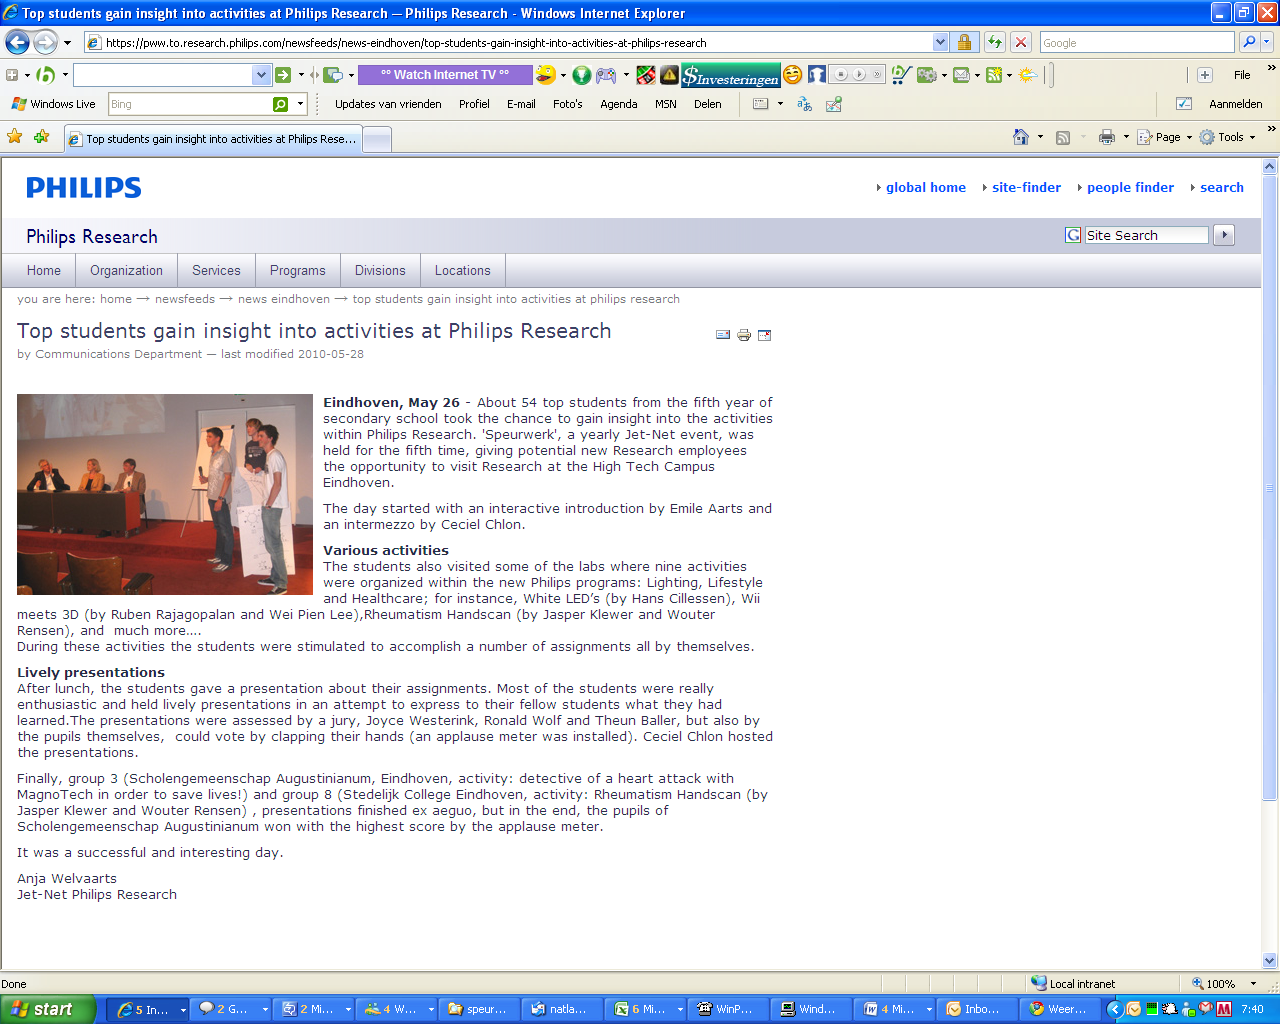Click green Go arrow beside toolbar search box
The width and height of the screenshot is (1280, 1024).
[283, 75]
